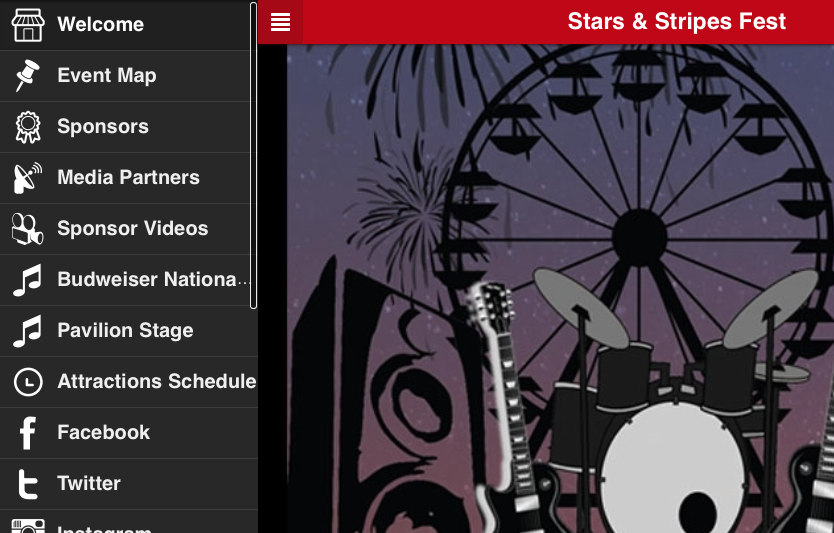Click the storefront icon beside Welcome

(28, 25)
